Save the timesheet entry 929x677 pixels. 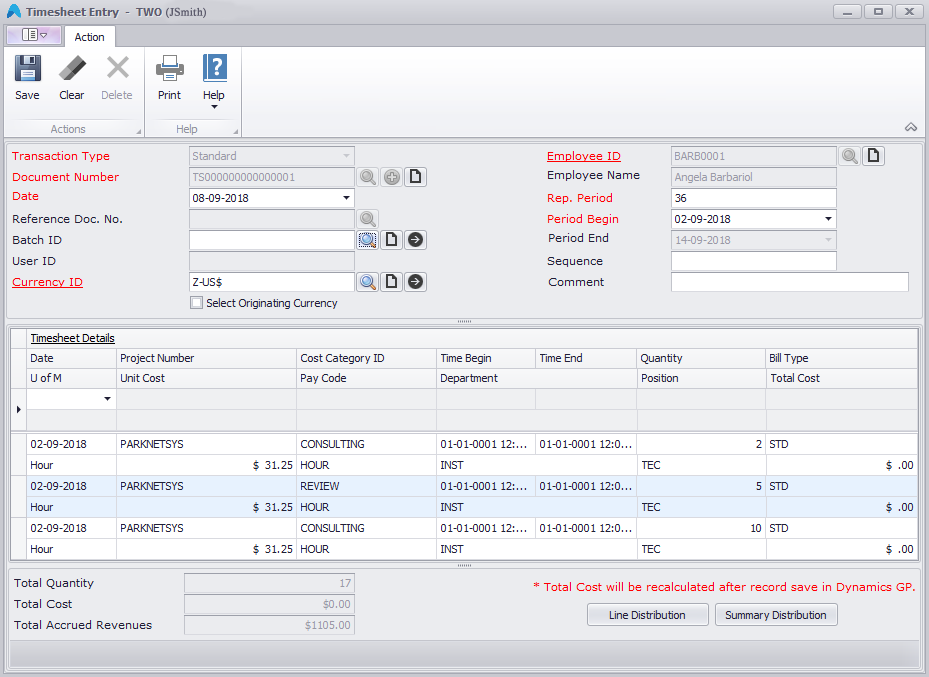[27, 78]
